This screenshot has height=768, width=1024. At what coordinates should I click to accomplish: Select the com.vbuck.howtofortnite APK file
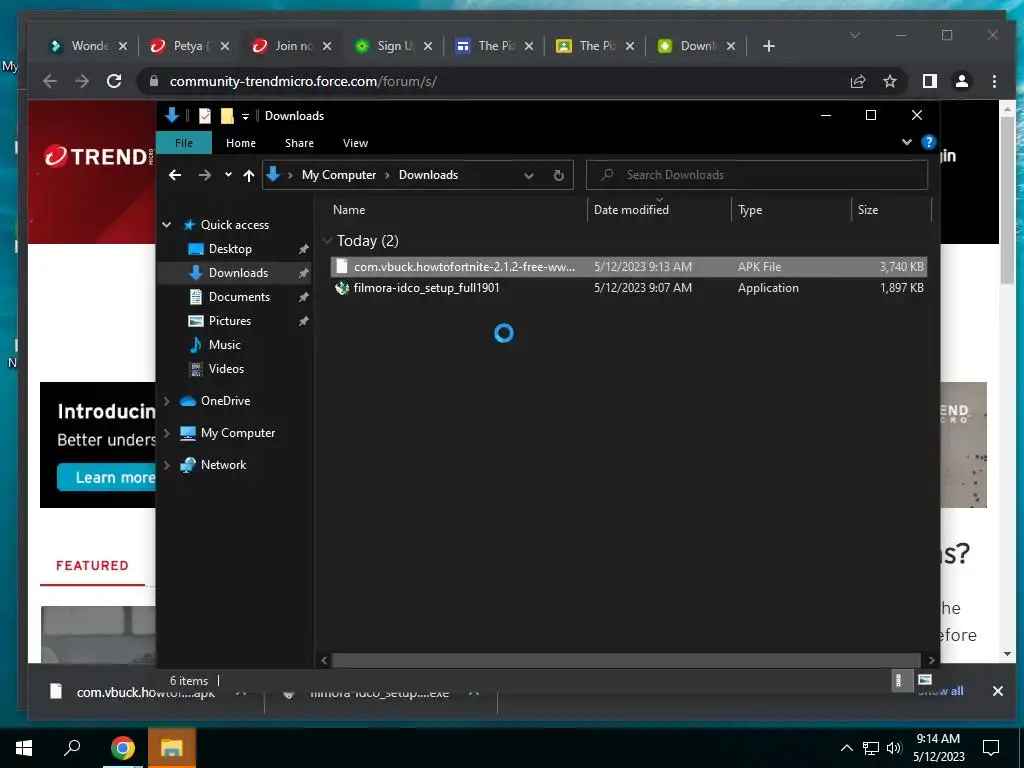628,266
